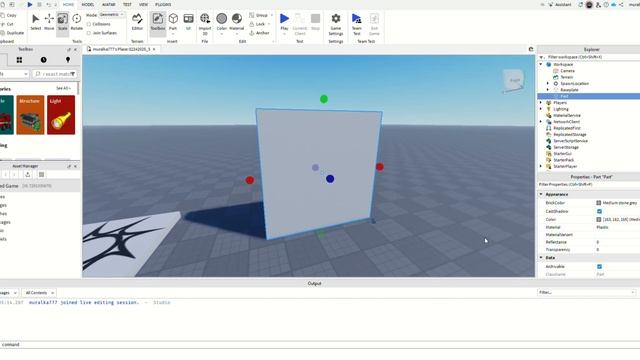Open the All Contexts output dropdown
The image size is (640, 360).
tap(39, 293)
